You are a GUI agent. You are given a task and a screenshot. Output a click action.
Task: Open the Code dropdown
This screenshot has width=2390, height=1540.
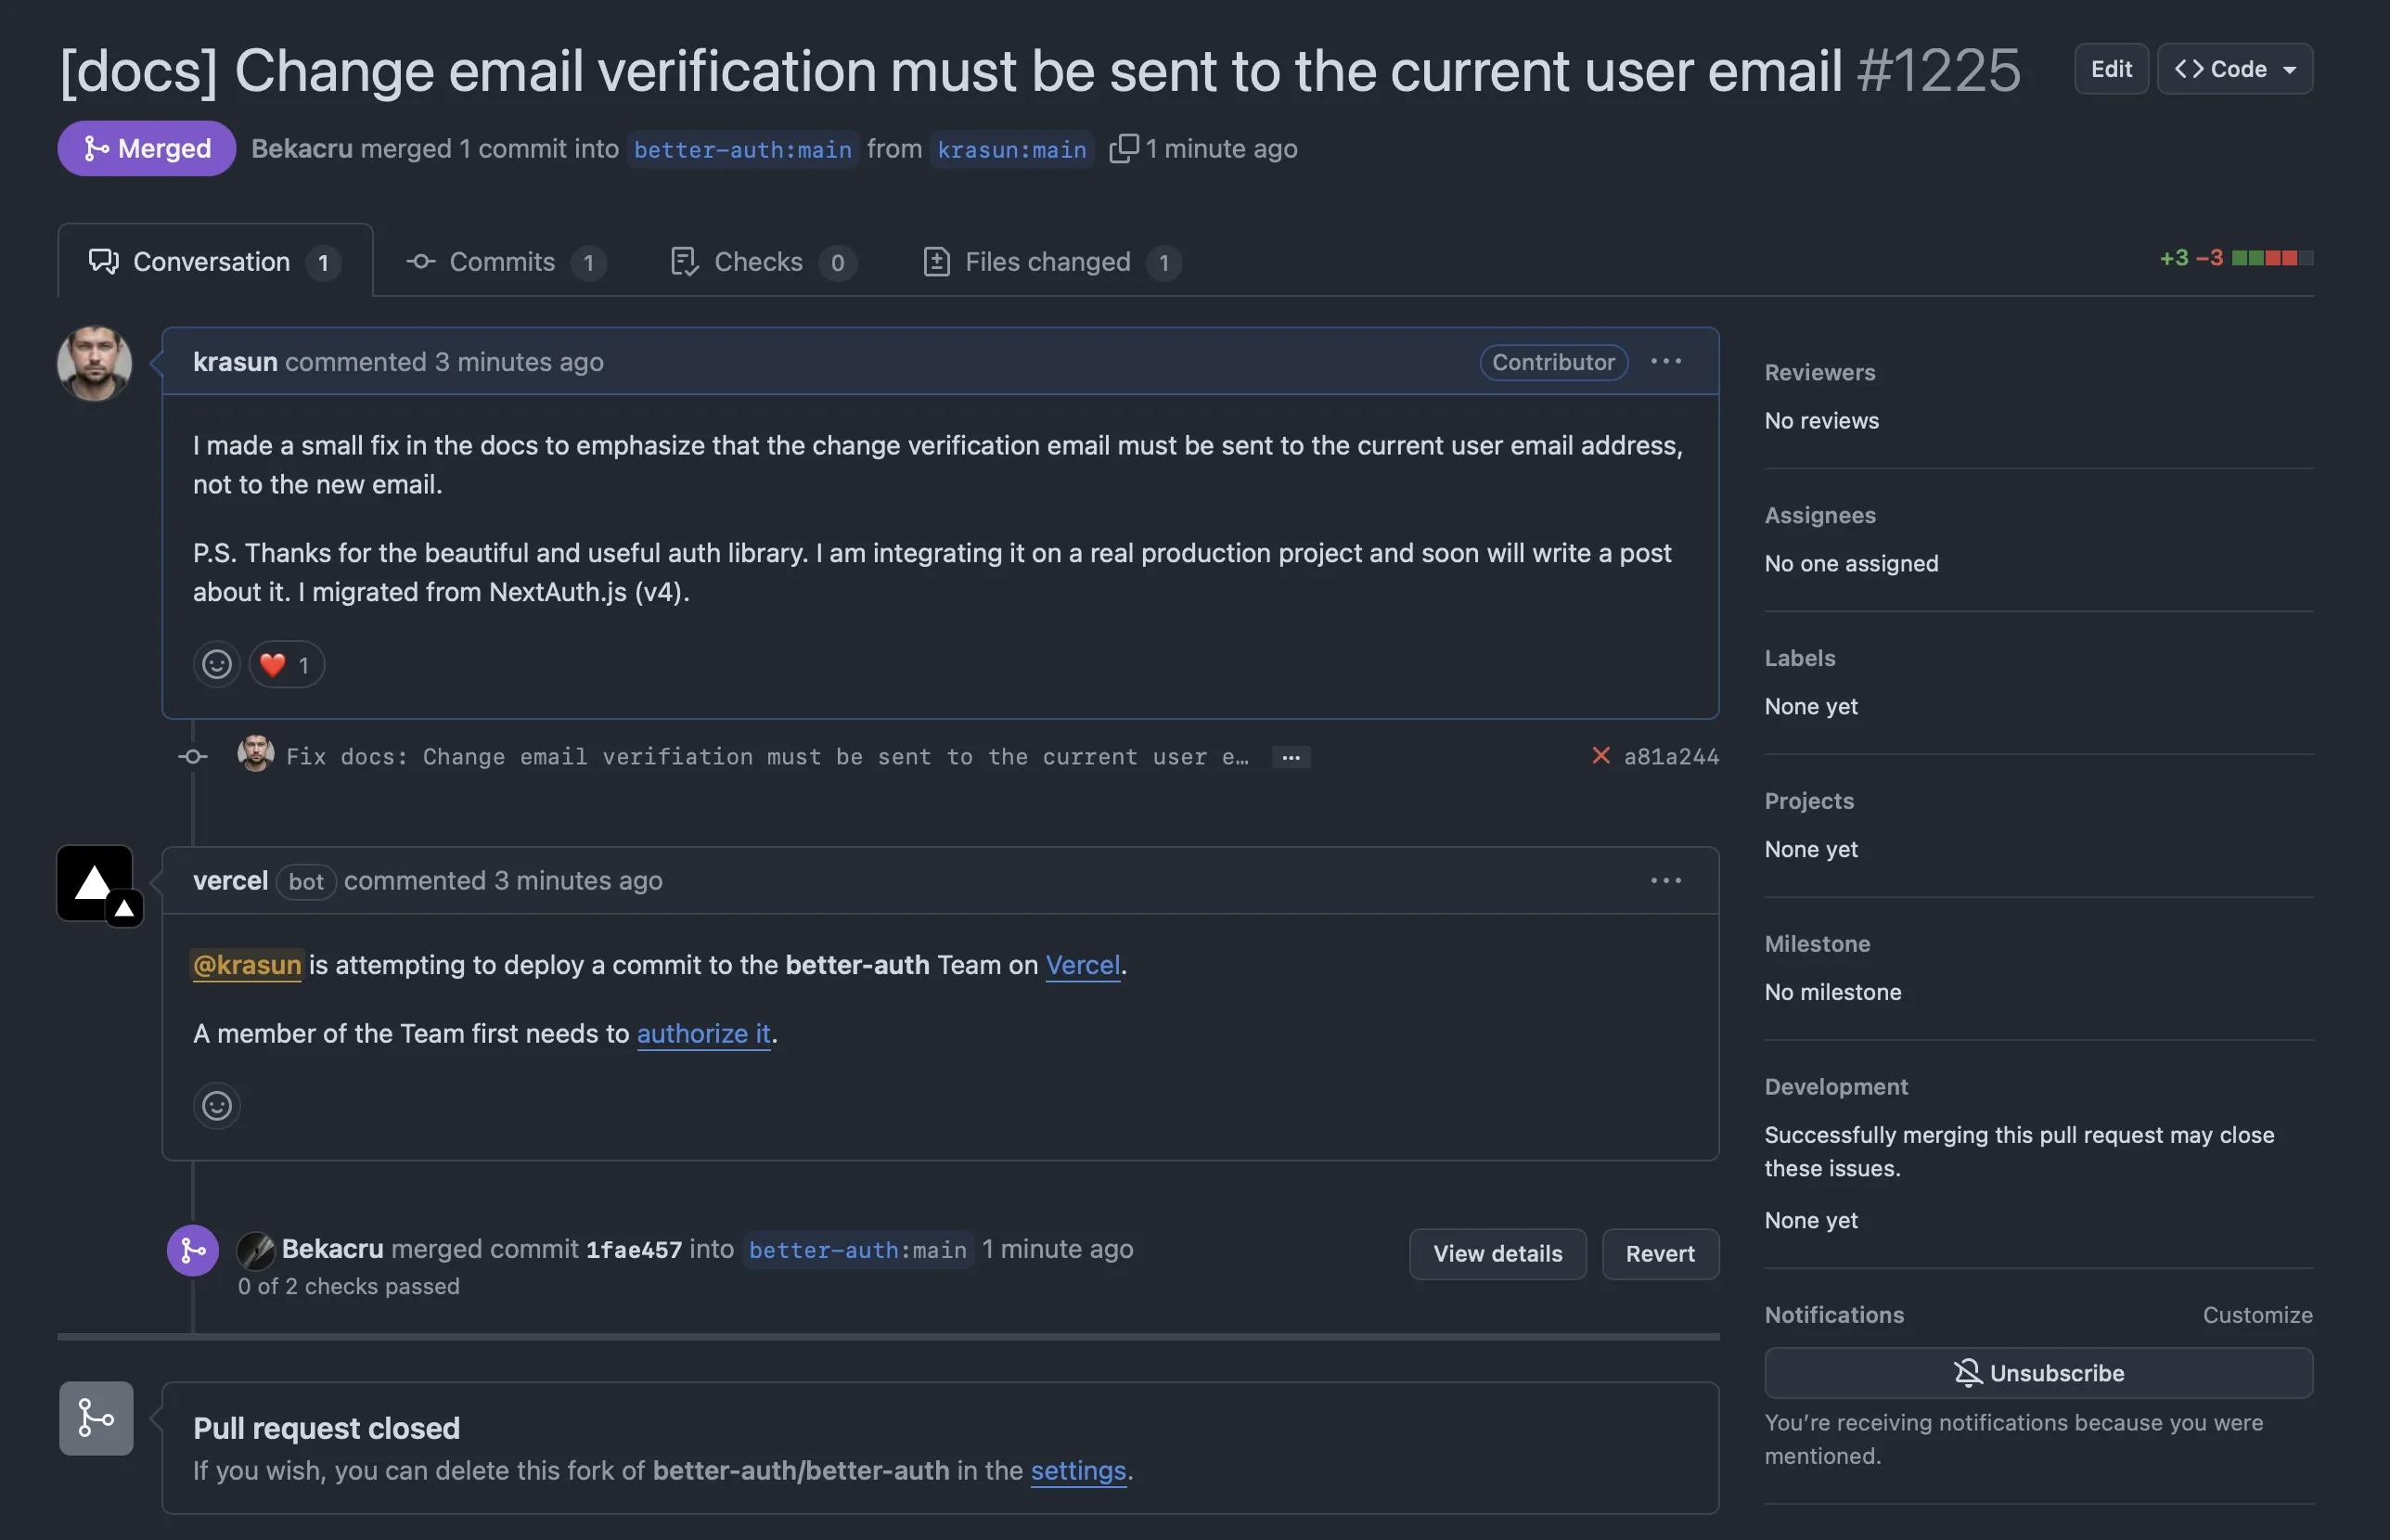click(2234, 68)
